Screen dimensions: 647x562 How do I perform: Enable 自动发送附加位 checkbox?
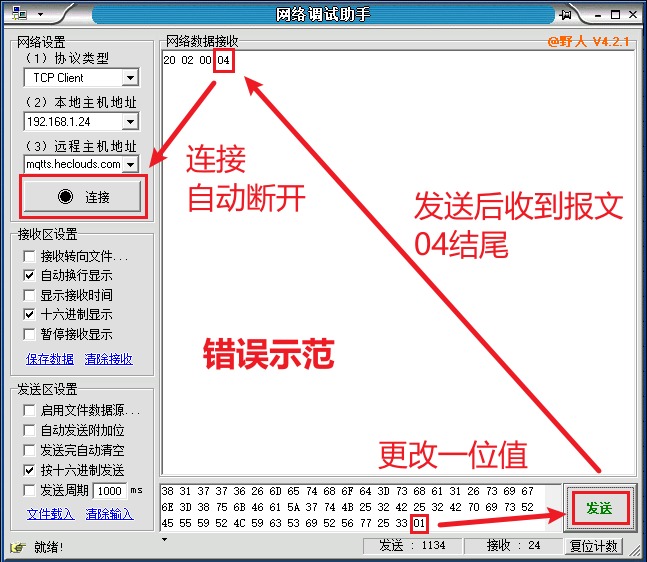[x=29, y=430]
